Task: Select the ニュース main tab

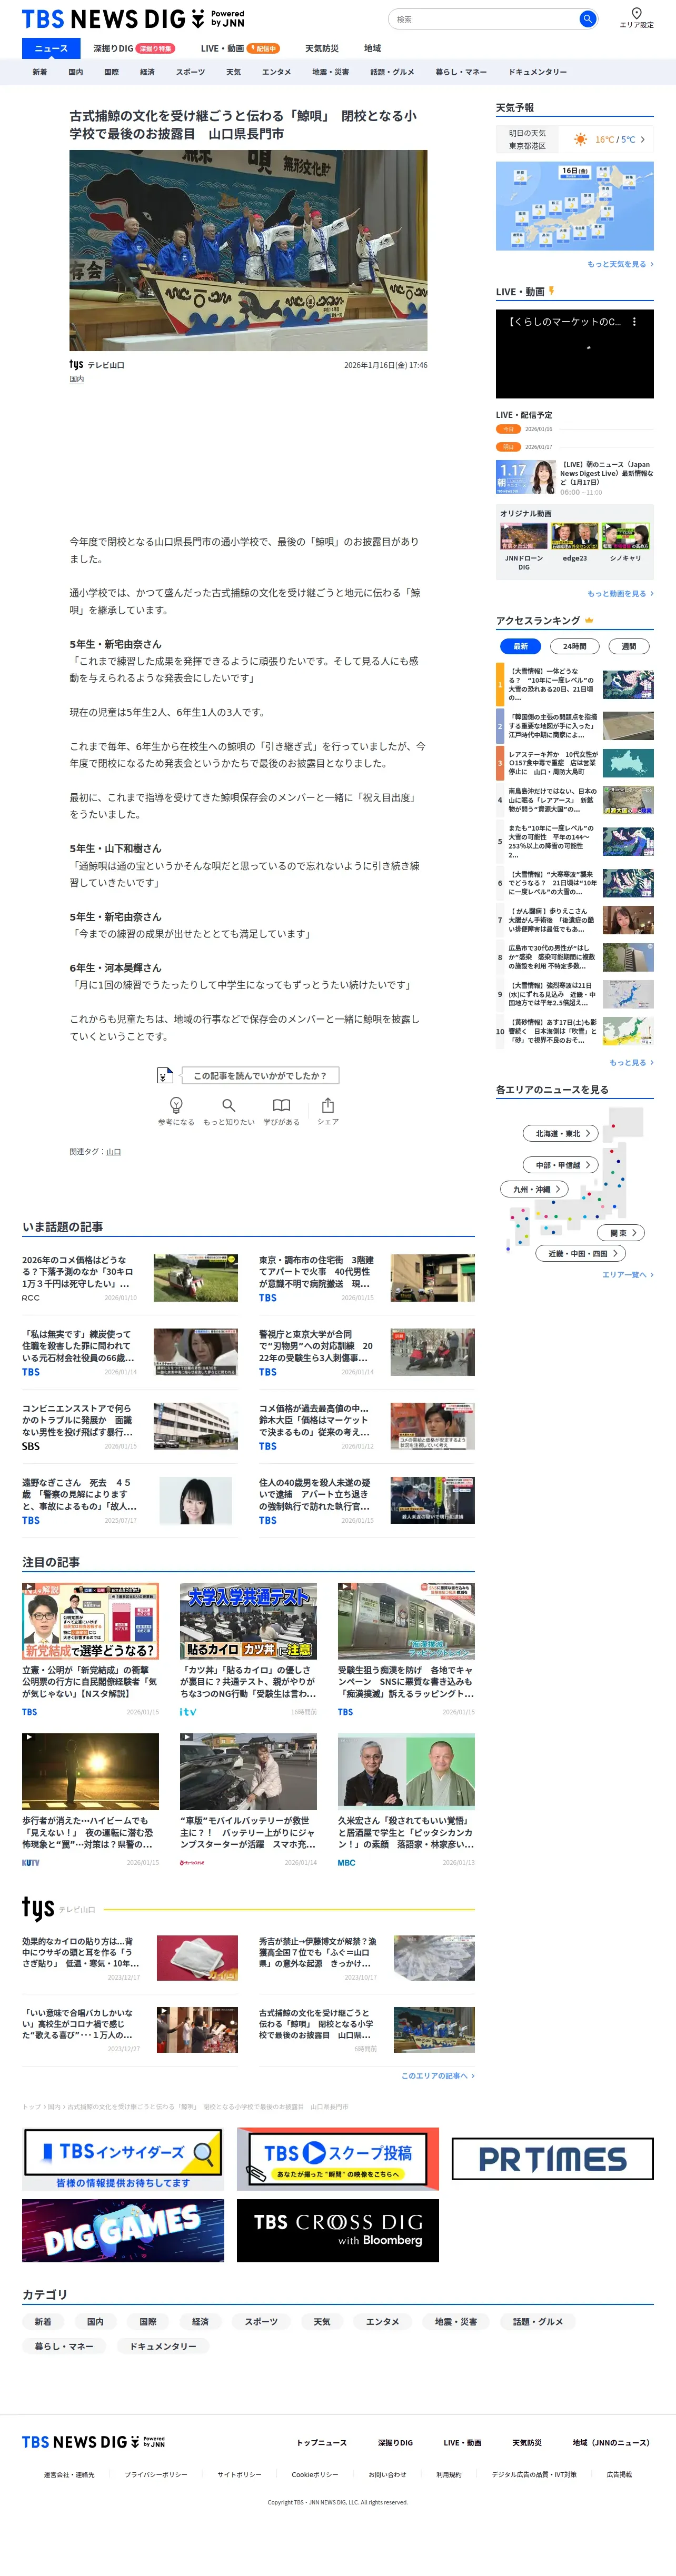Action: pos(51,48)
